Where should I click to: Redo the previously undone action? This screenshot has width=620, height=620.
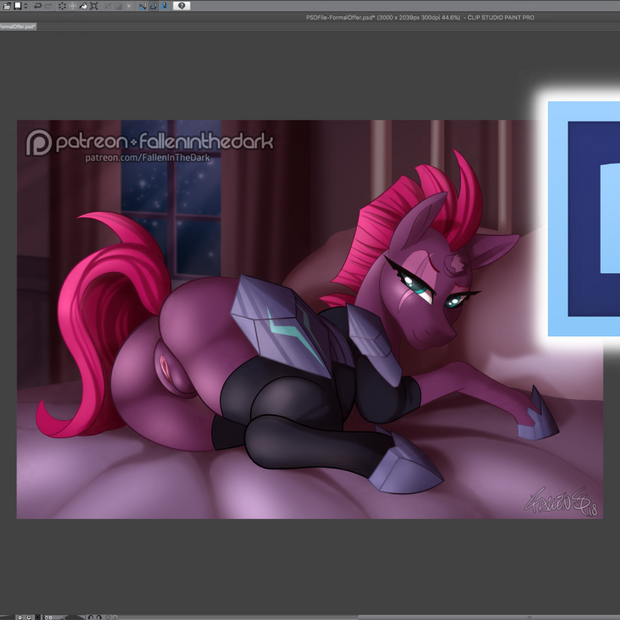pyautogui.click(x=49, y=6)
